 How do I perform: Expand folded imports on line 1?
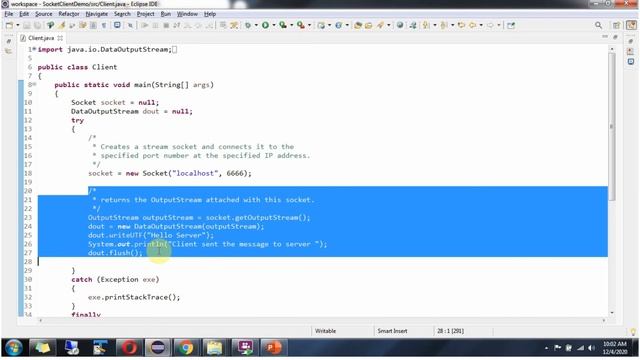pos(34,49)
